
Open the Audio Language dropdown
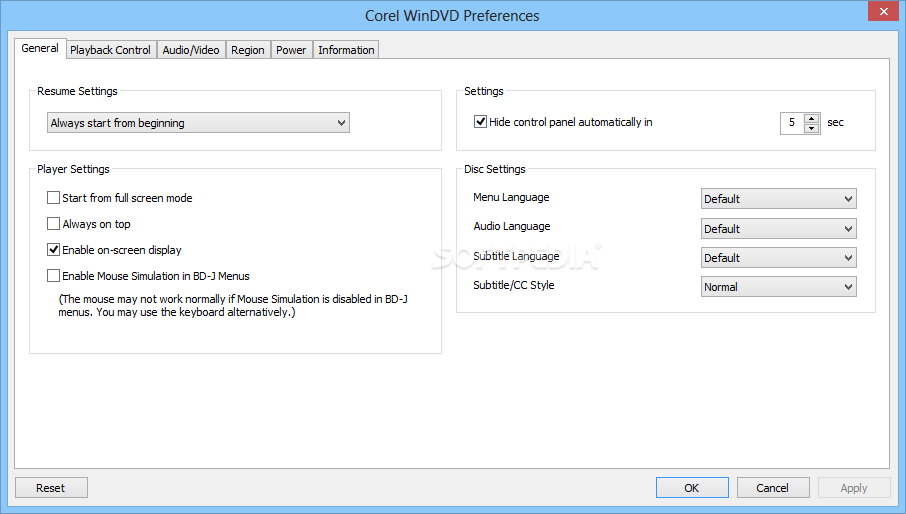(x=778, y=229)
